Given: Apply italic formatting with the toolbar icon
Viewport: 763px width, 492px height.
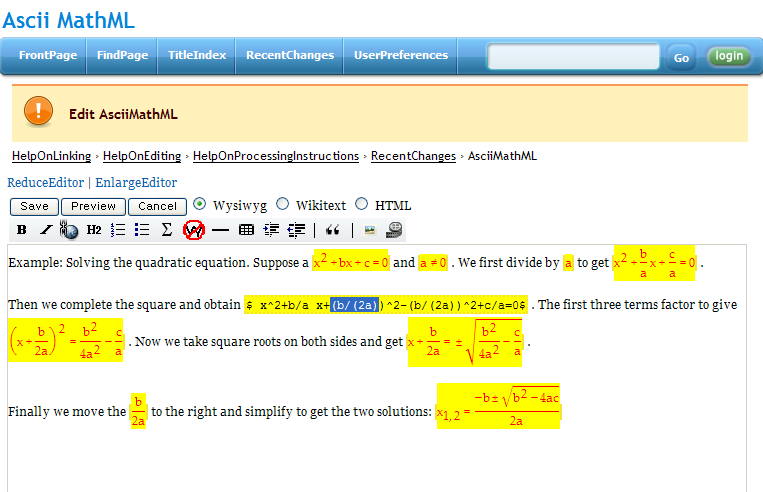Looking at the screenshot, I should (45, 230).
